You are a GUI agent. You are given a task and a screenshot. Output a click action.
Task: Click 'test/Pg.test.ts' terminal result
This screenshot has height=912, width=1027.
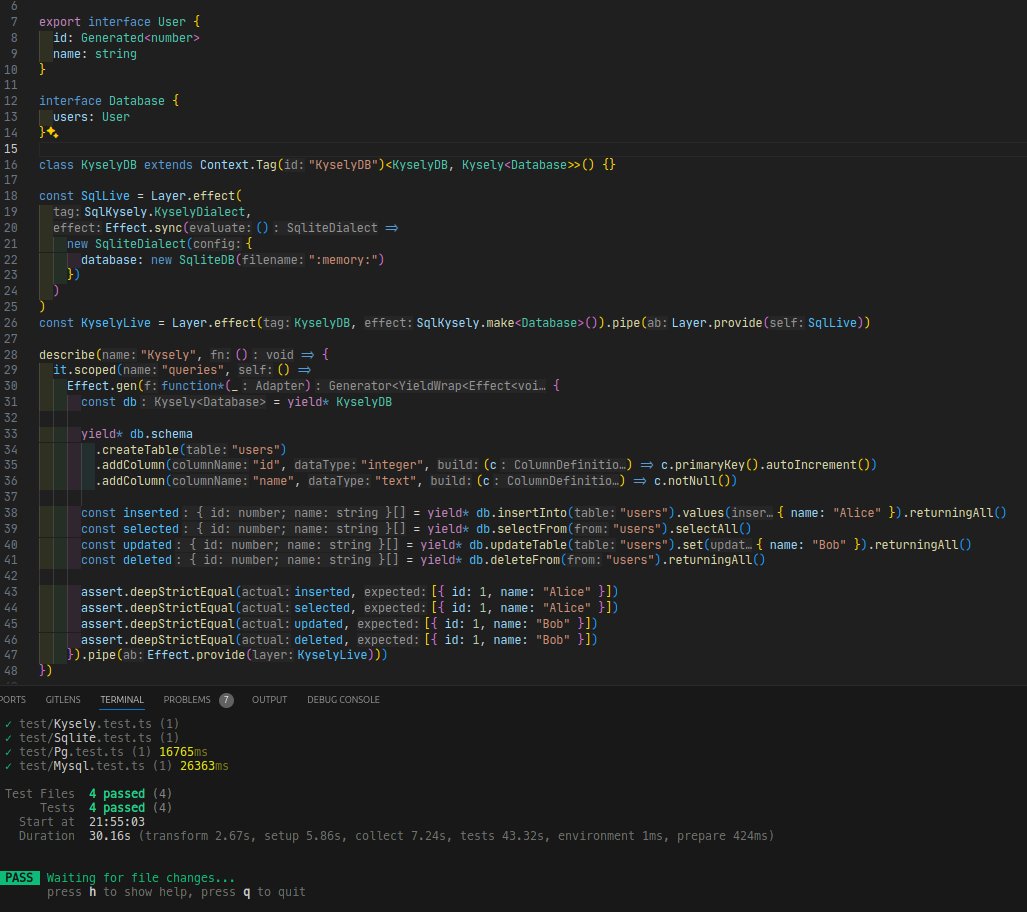71,752
